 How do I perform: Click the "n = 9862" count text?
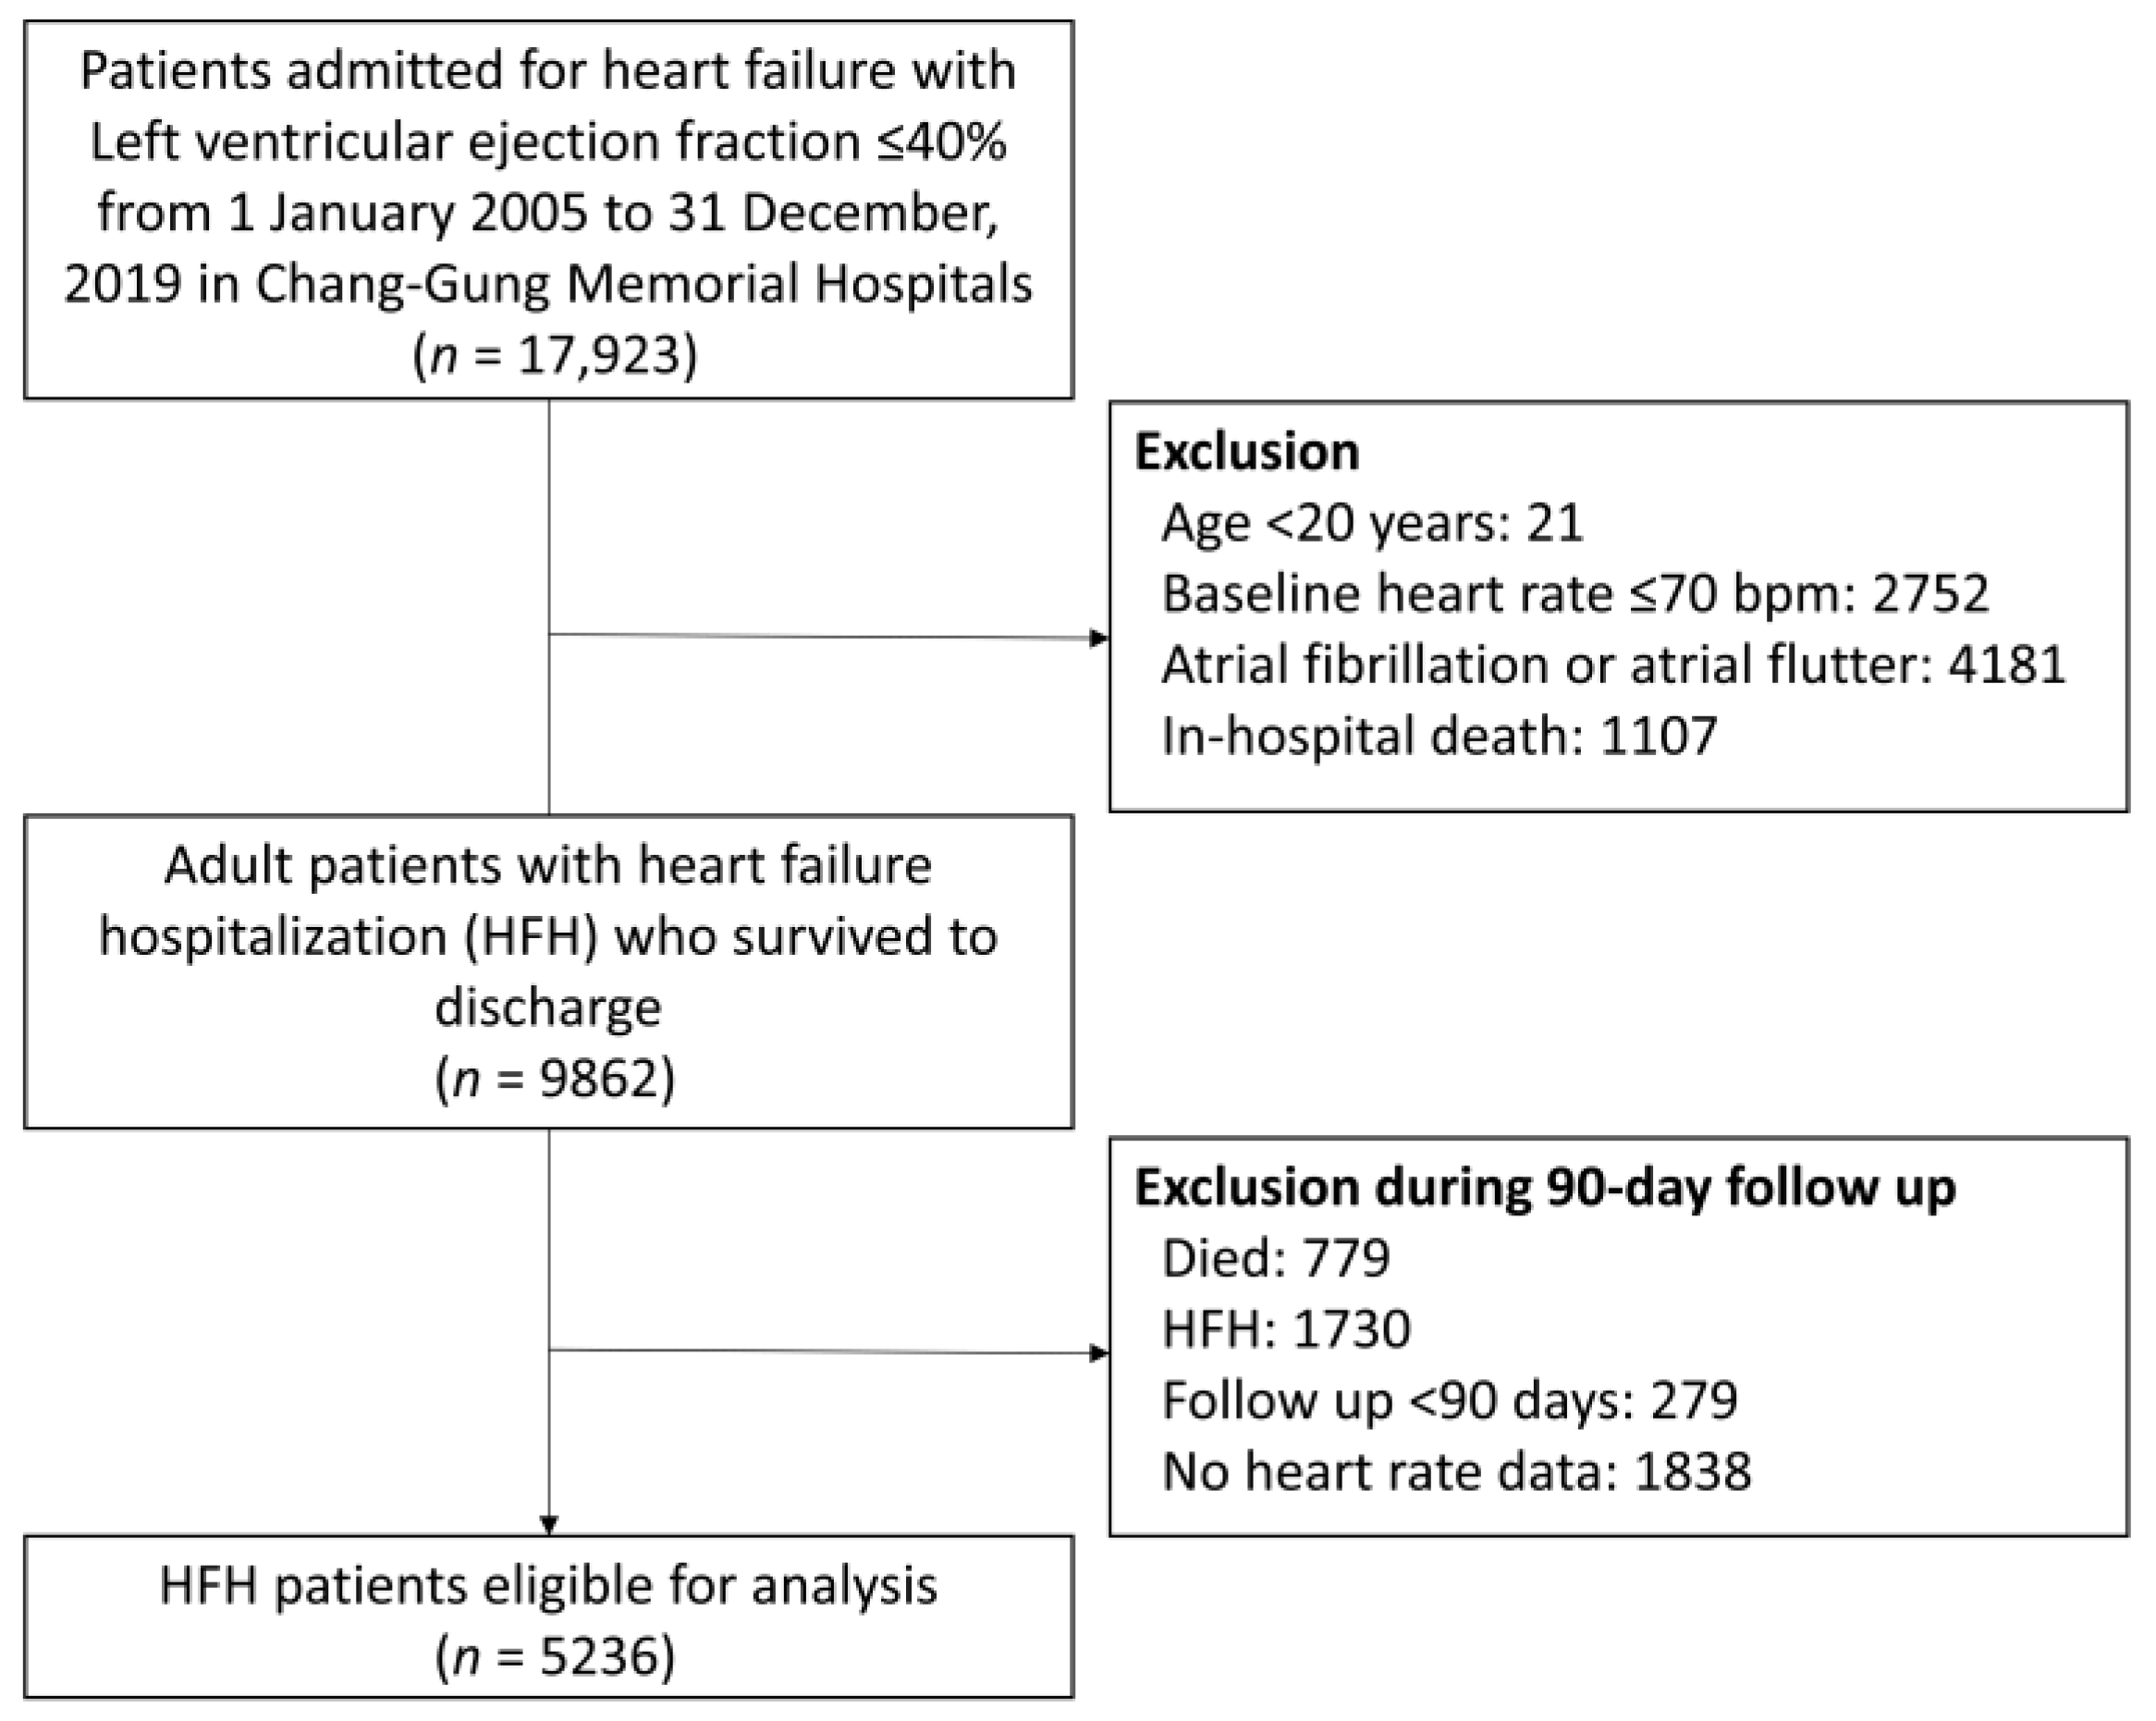pos(555,1078)
